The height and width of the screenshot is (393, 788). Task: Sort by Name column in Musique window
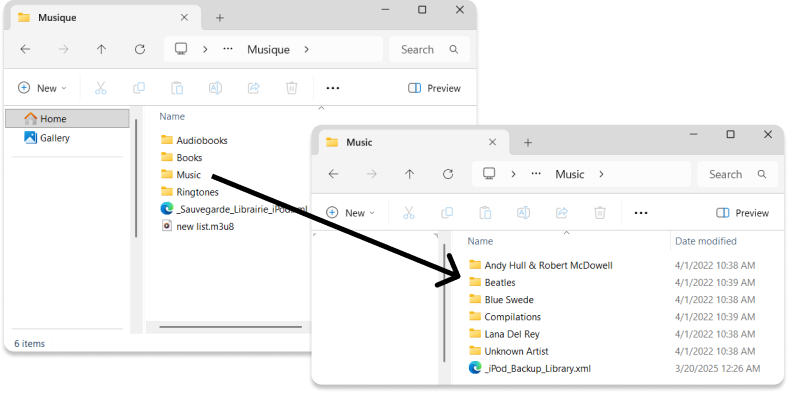tap(172, 116)
